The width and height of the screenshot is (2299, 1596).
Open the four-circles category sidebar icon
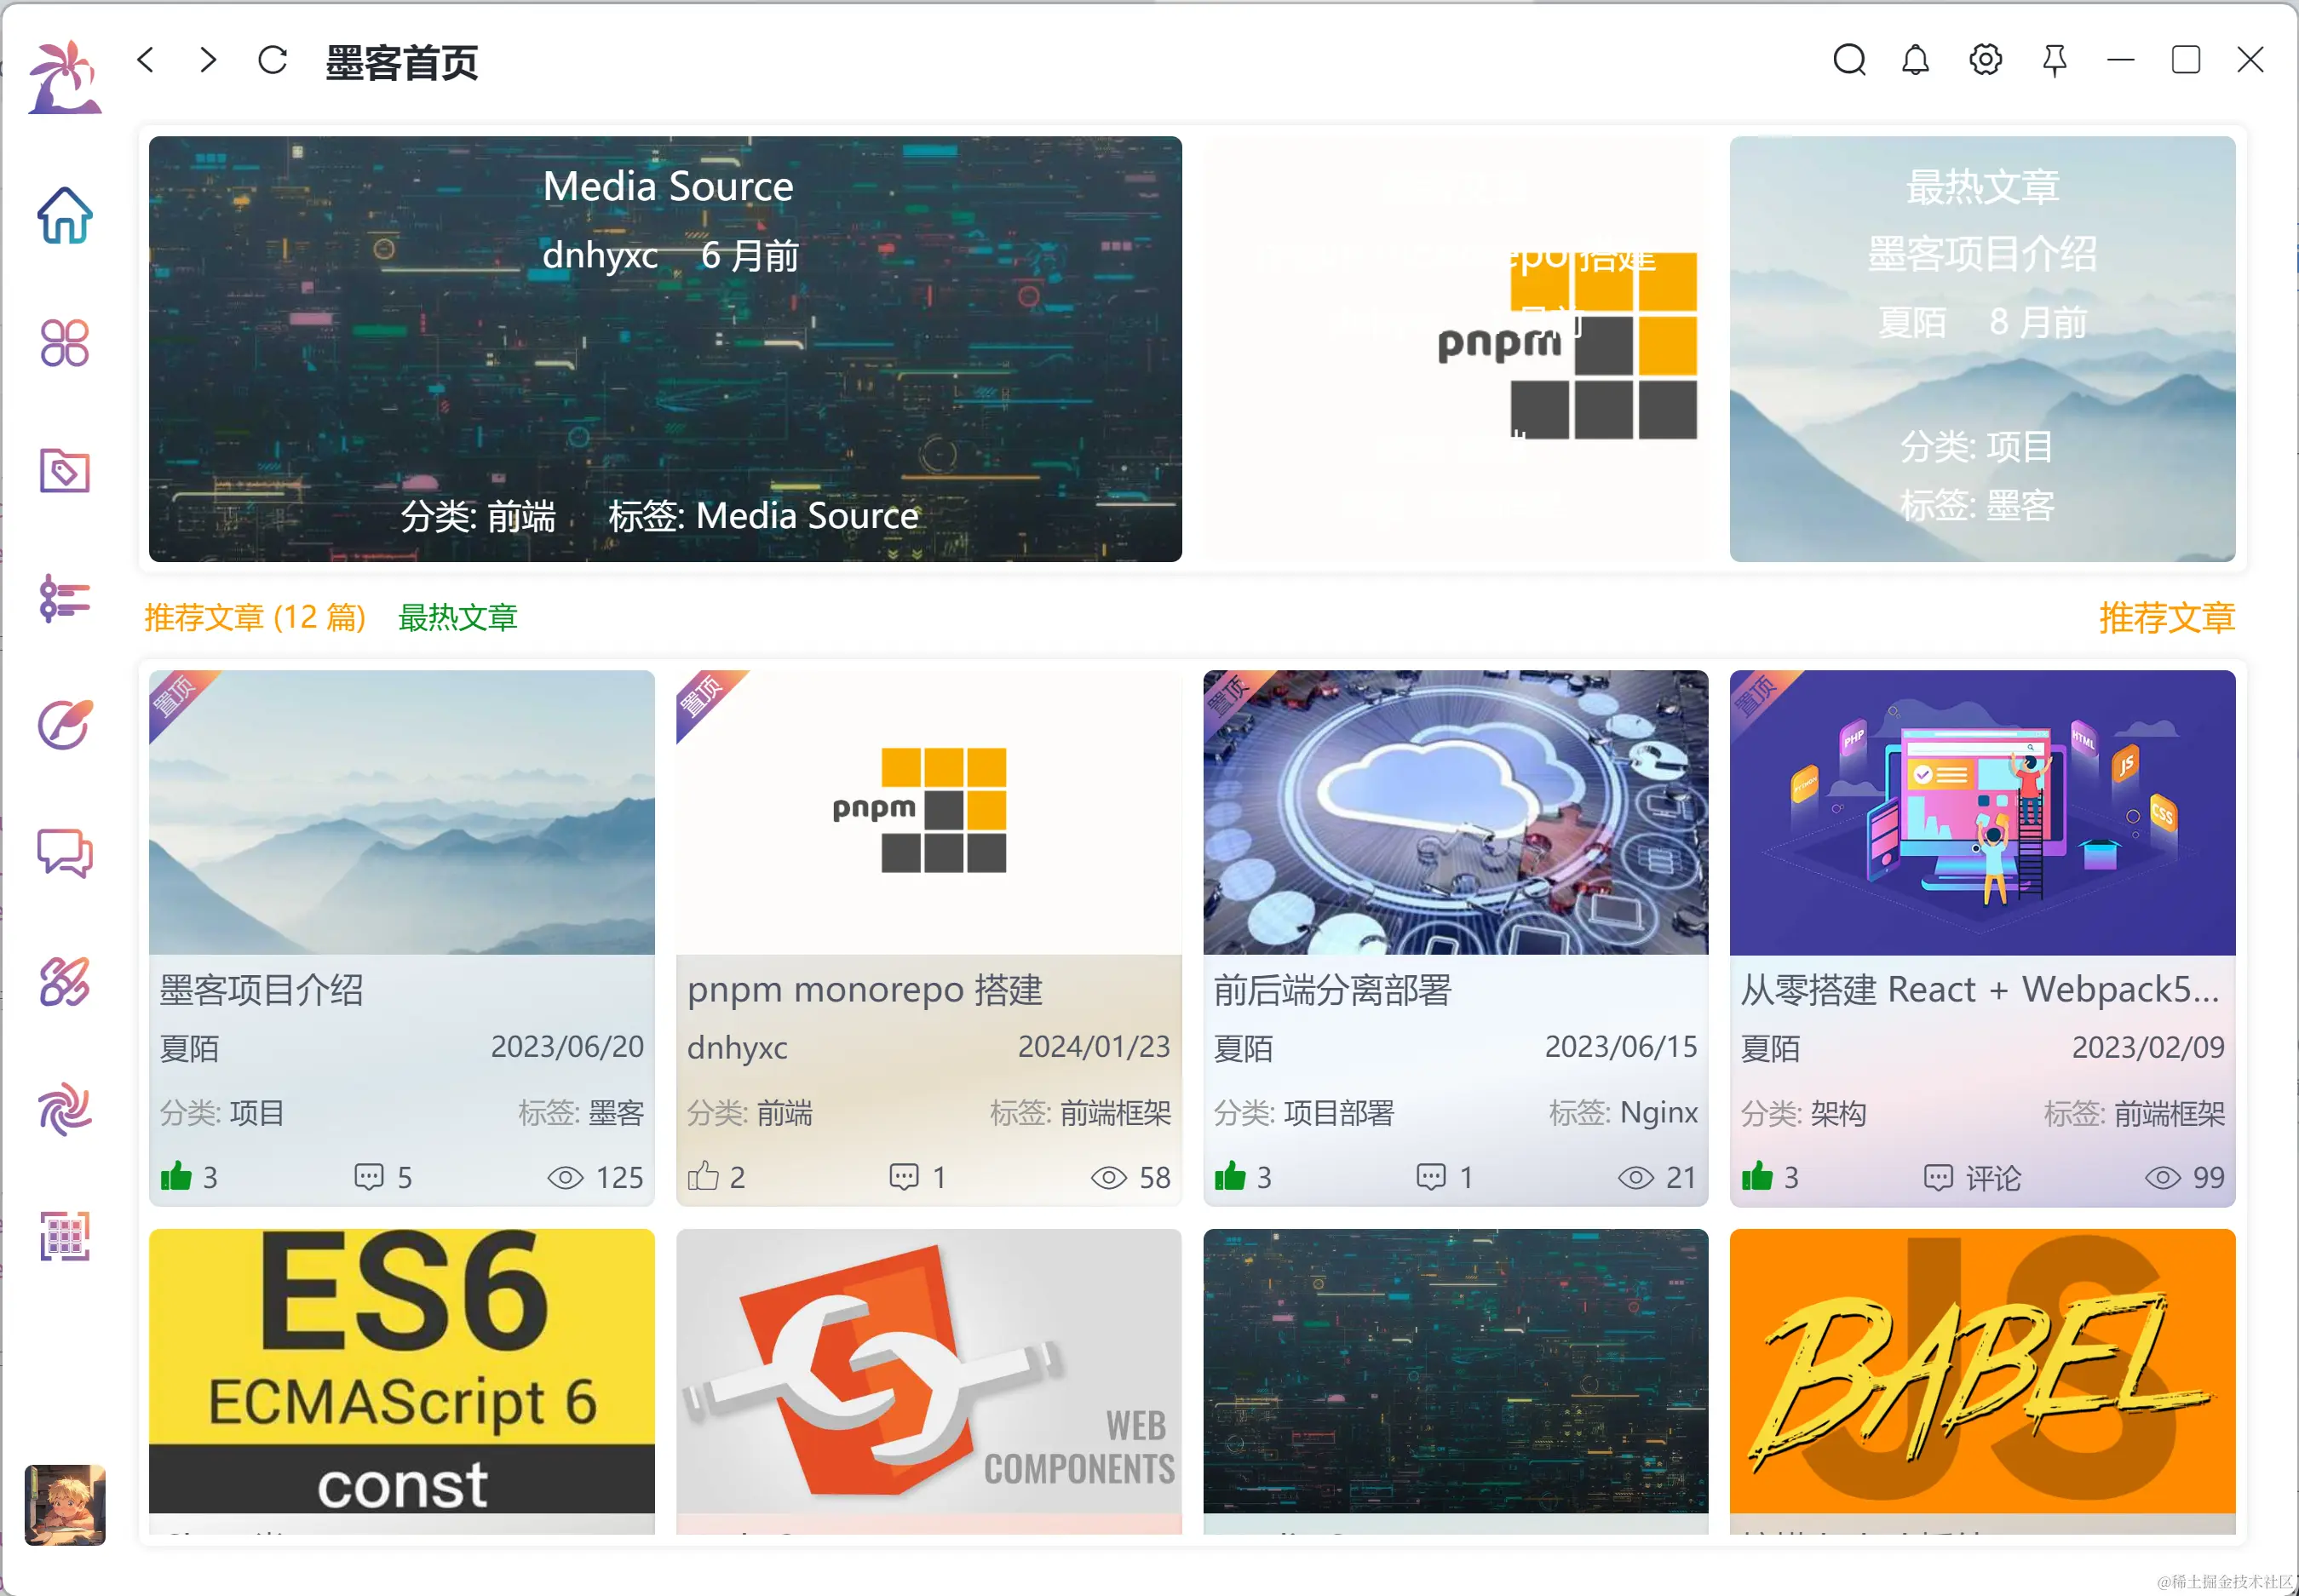pos(65,343)
